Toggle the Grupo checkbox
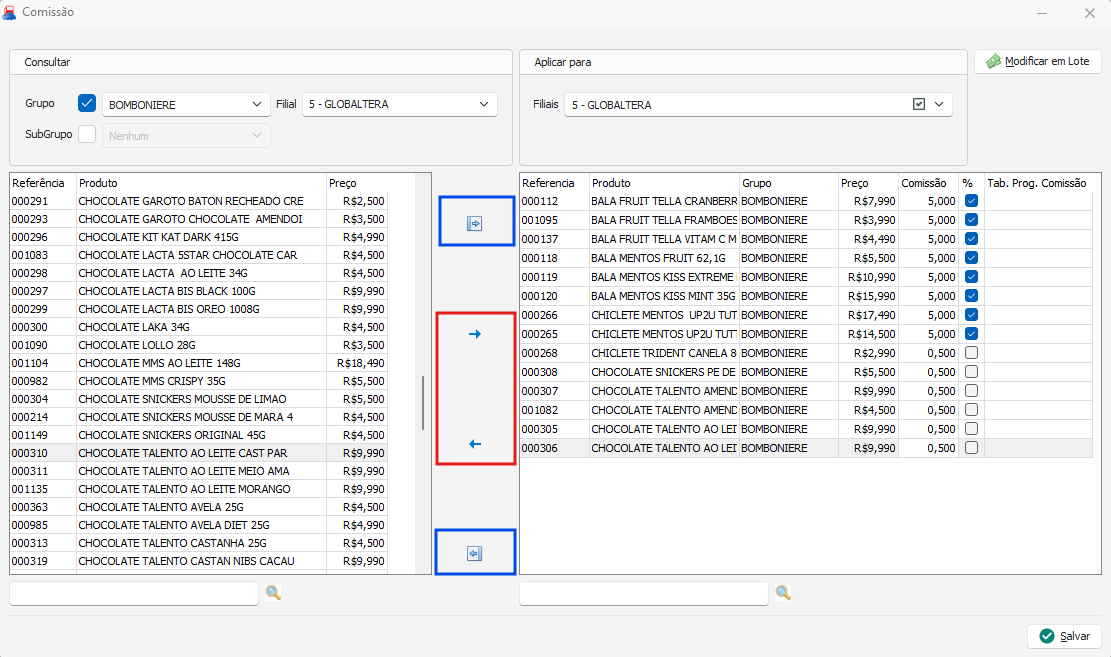 [87, 103]
